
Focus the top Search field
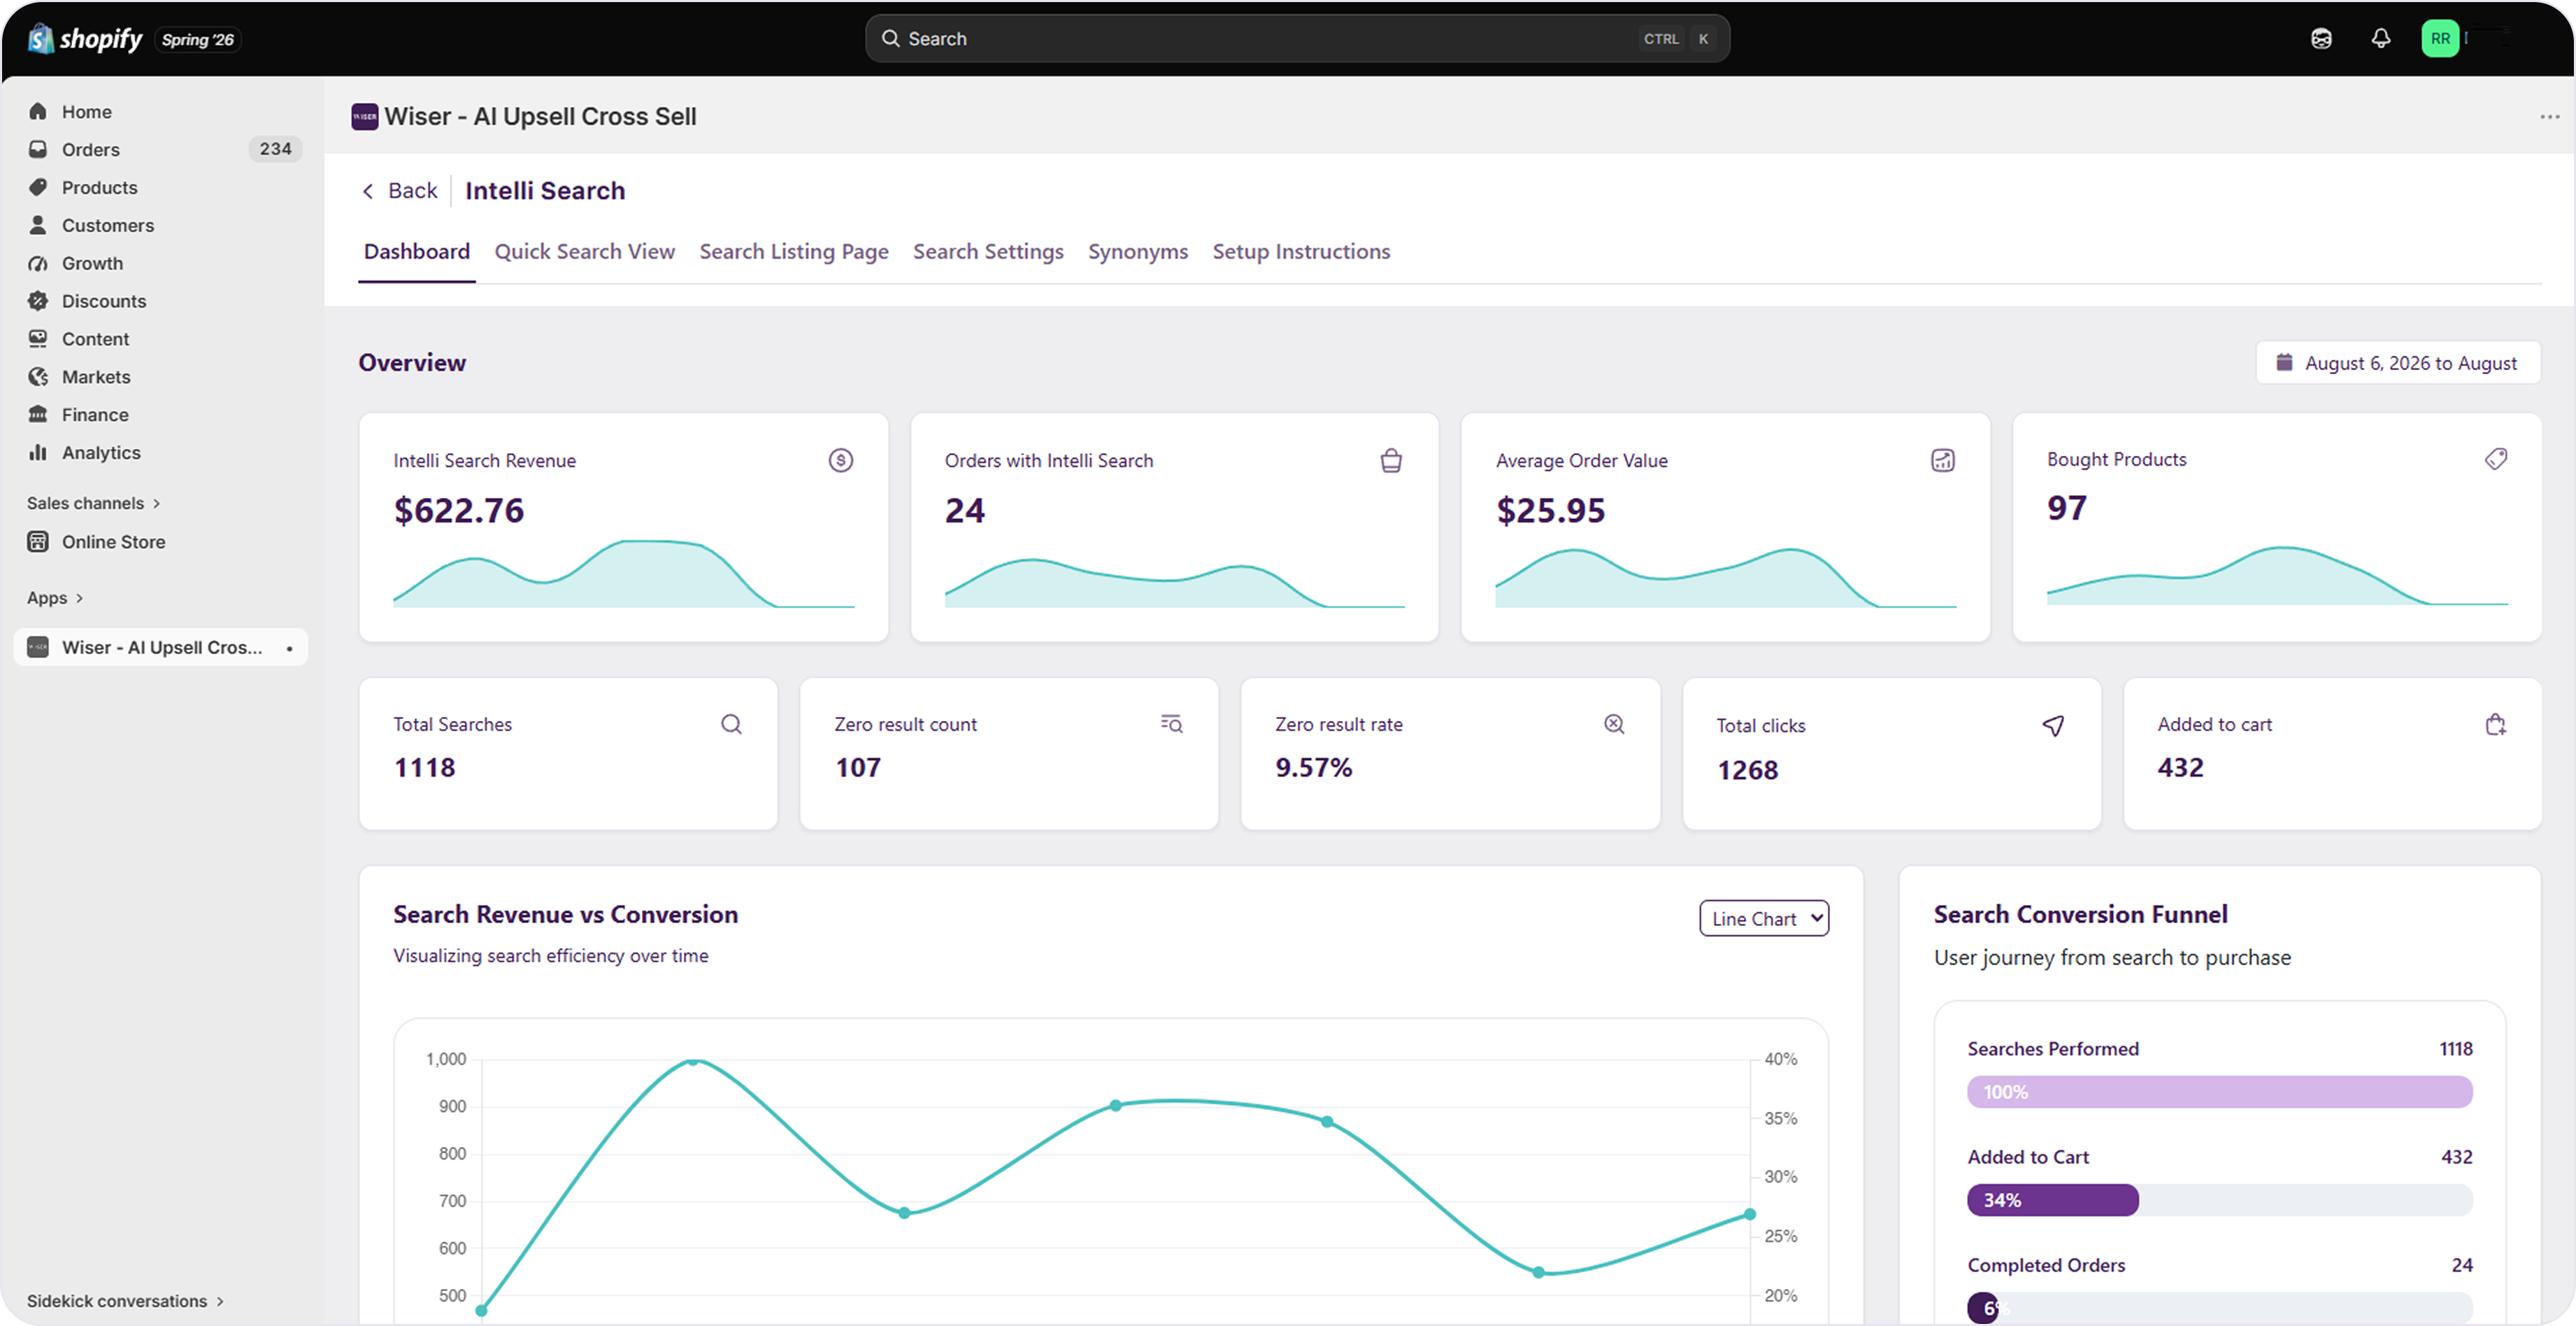tap(1297, 39)
